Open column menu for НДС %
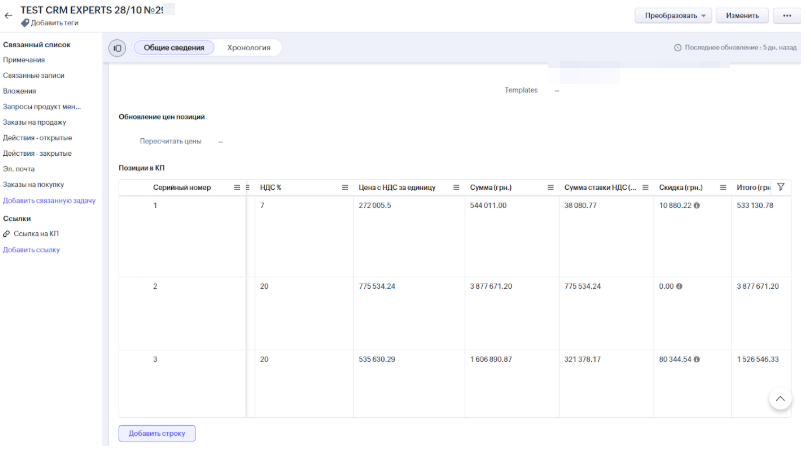Viewport: 806px width, 468px height. tap(345, 188)
